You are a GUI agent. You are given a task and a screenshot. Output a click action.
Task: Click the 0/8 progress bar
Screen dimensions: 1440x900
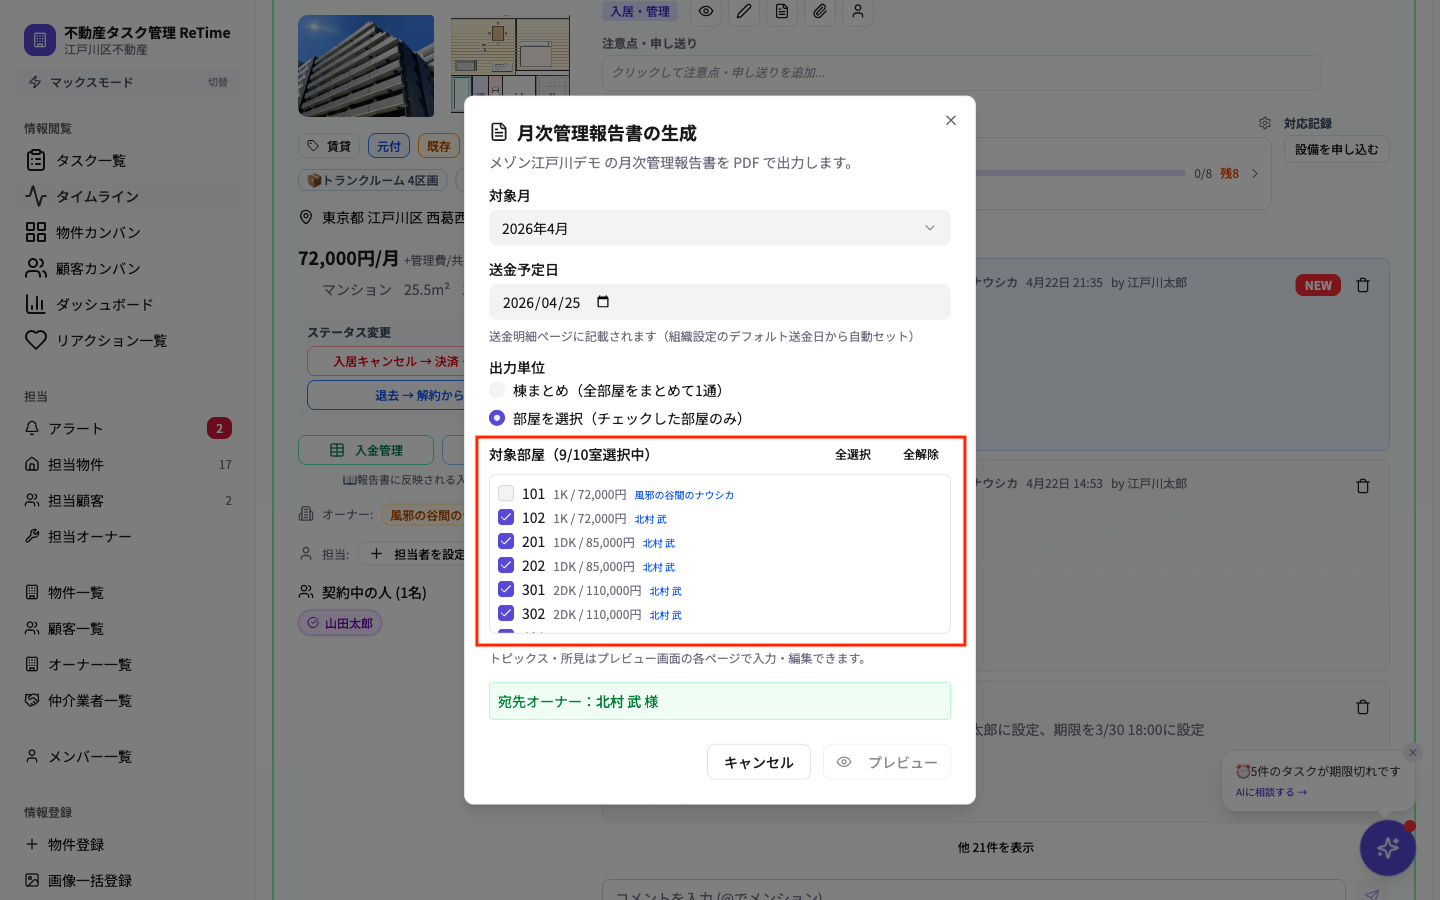1080,173
